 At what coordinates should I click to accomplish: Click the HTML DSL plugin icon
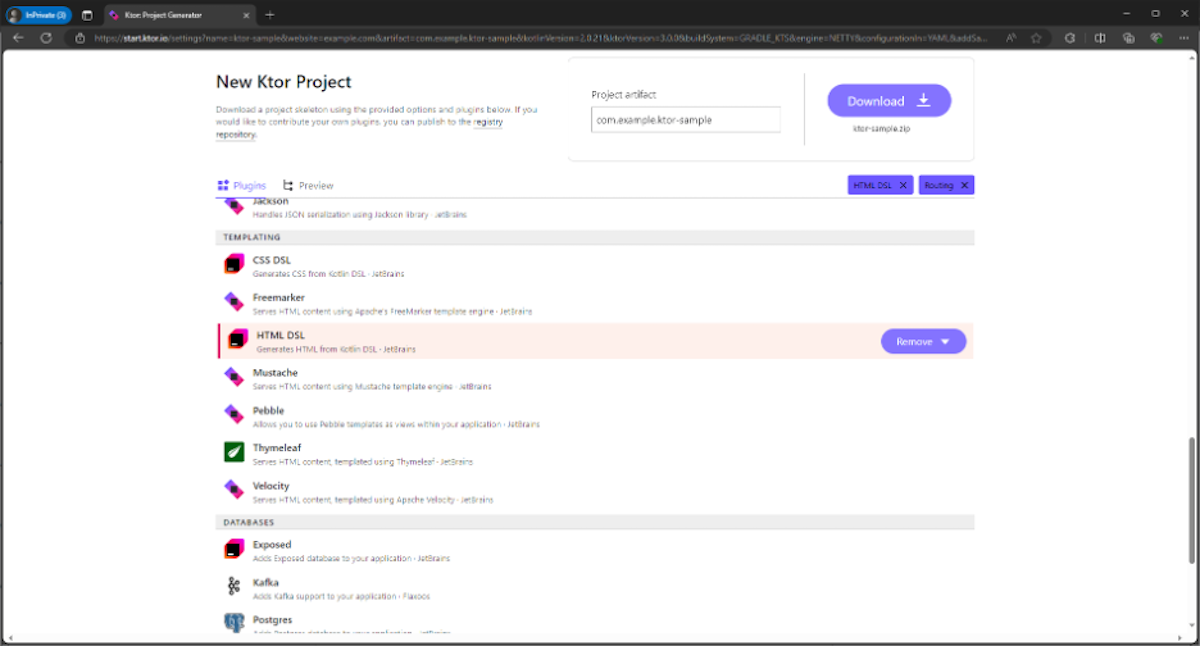(238, 340)
